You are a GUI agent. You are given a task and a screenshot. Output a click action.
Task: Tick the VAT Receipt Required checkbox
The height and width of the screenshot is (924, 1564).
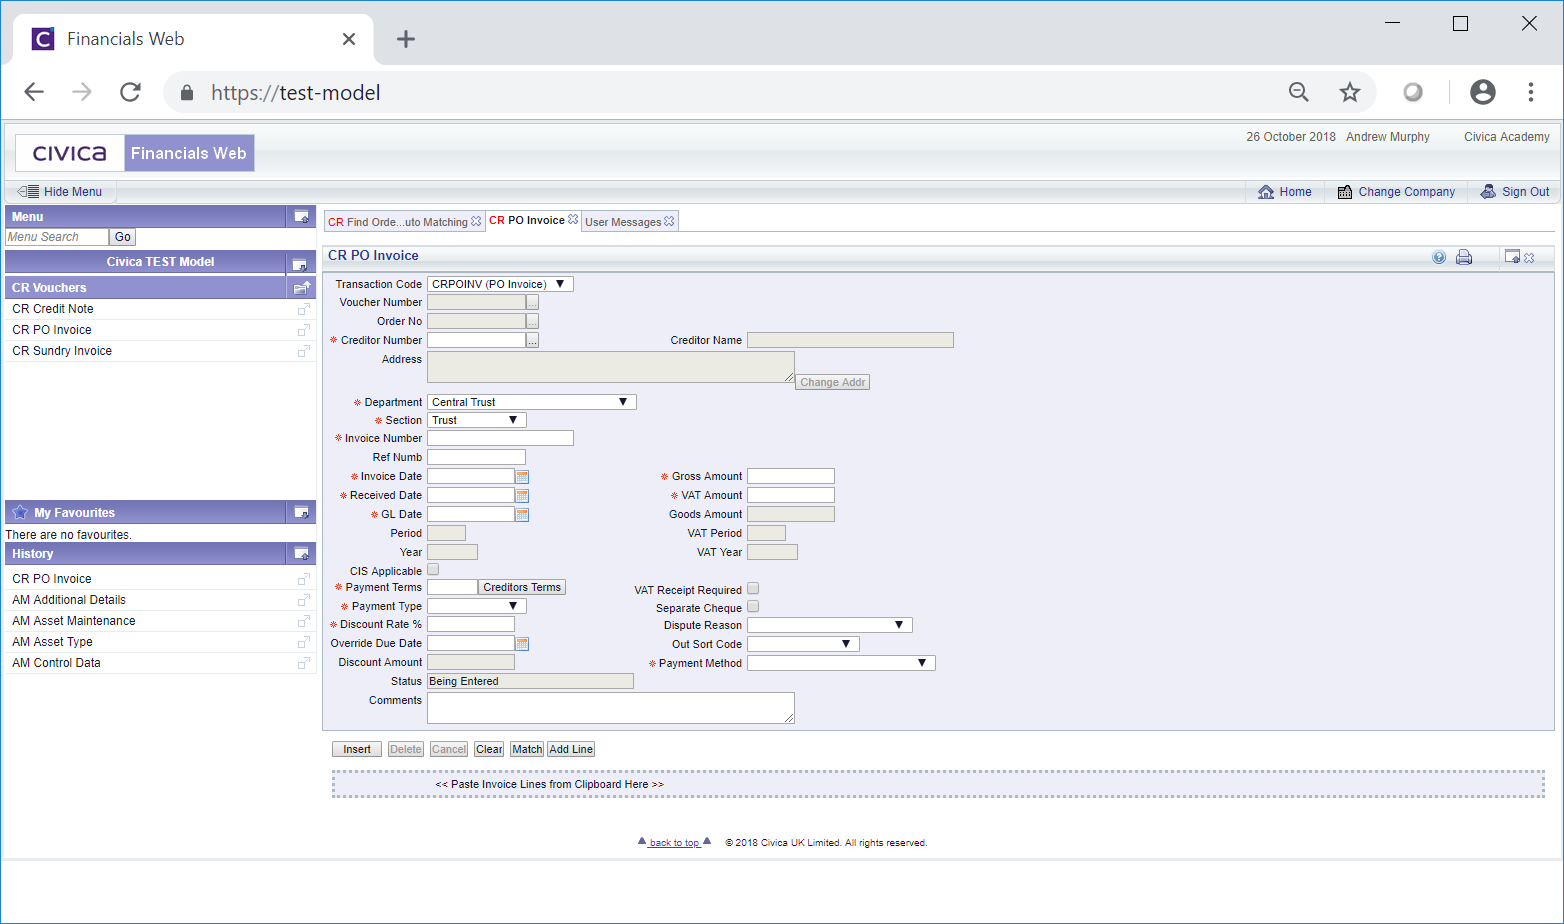753,589
